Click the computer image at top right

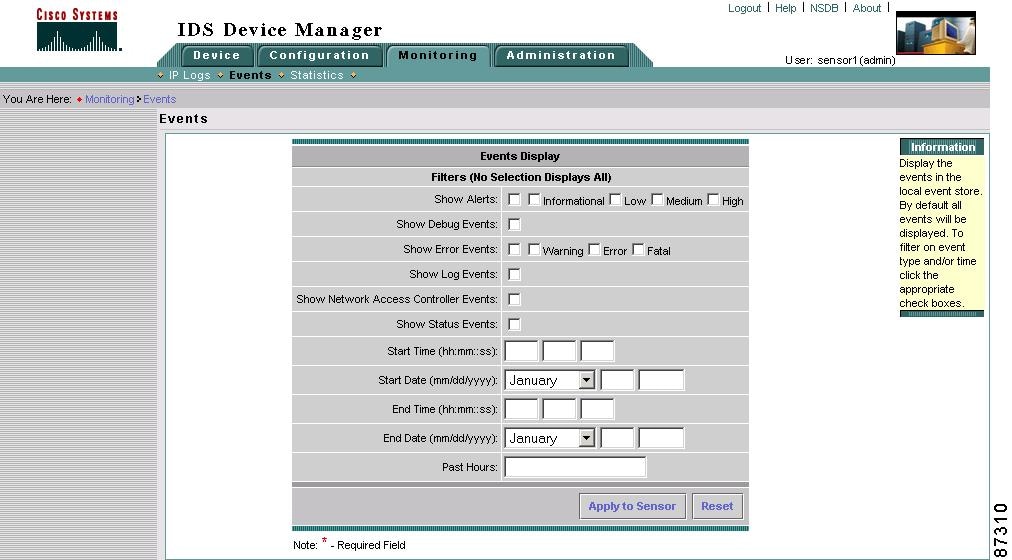coord(936,33)
